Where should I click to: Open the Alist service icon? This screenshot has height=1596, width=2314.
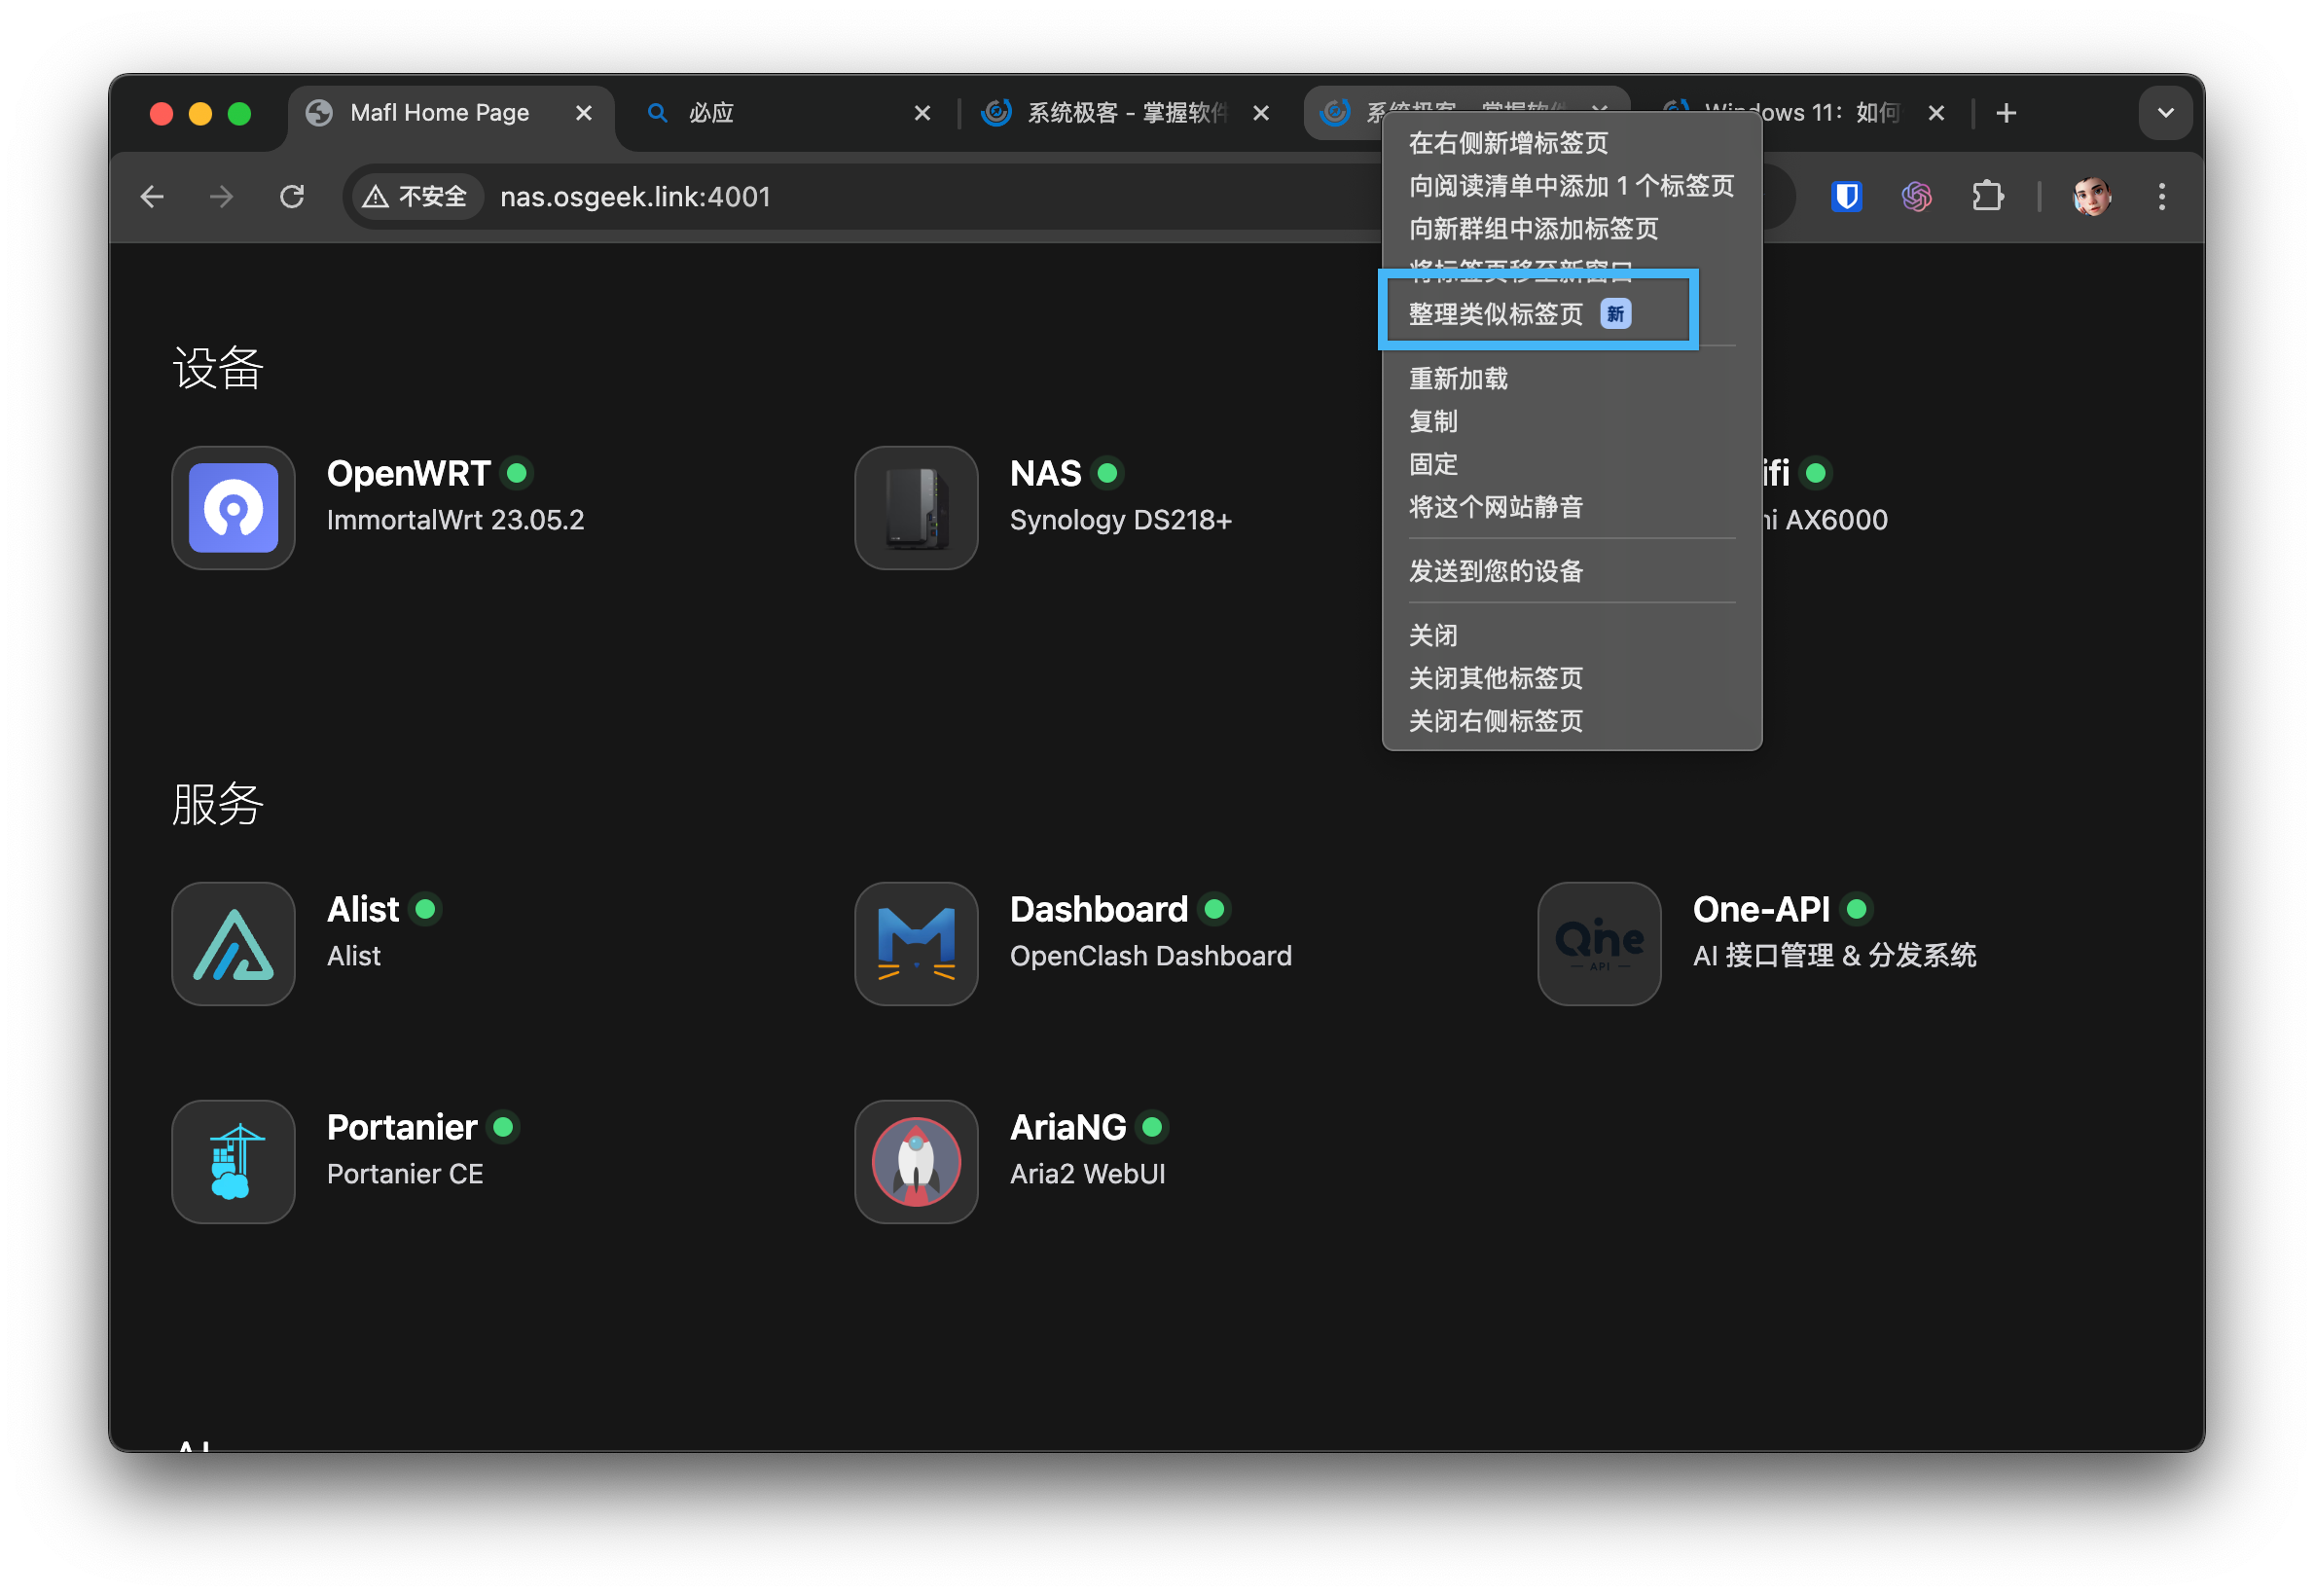click(233, 944)
